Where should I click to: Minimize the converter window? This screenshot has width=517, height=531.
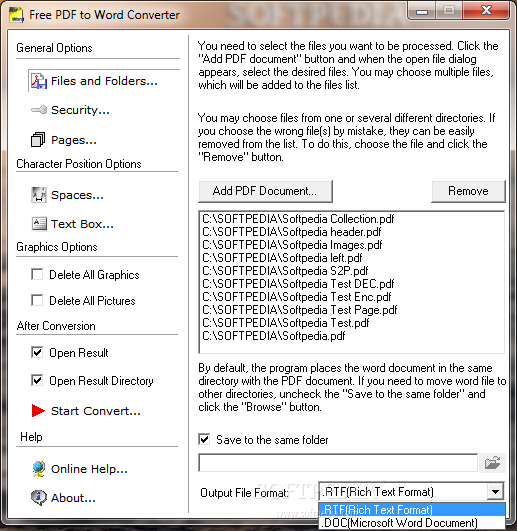coord(422,11)
